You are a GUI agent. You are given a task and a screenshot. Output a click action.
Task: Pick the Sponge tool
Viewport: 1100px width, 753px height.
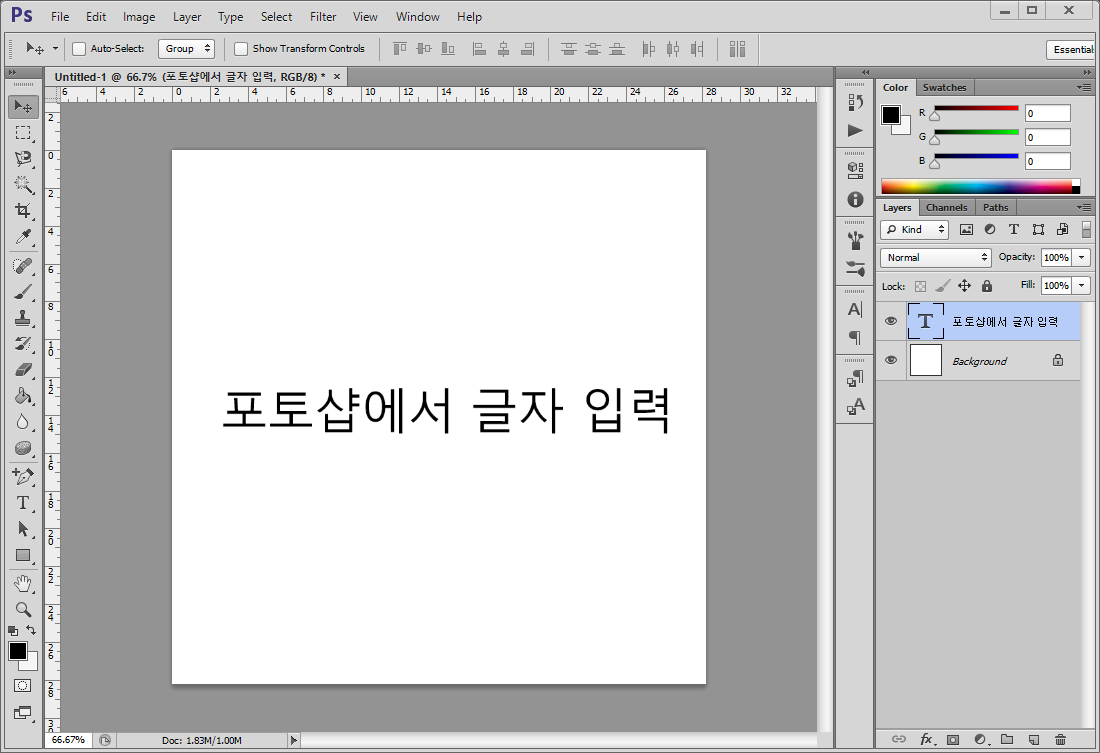(x=23, y=448)
